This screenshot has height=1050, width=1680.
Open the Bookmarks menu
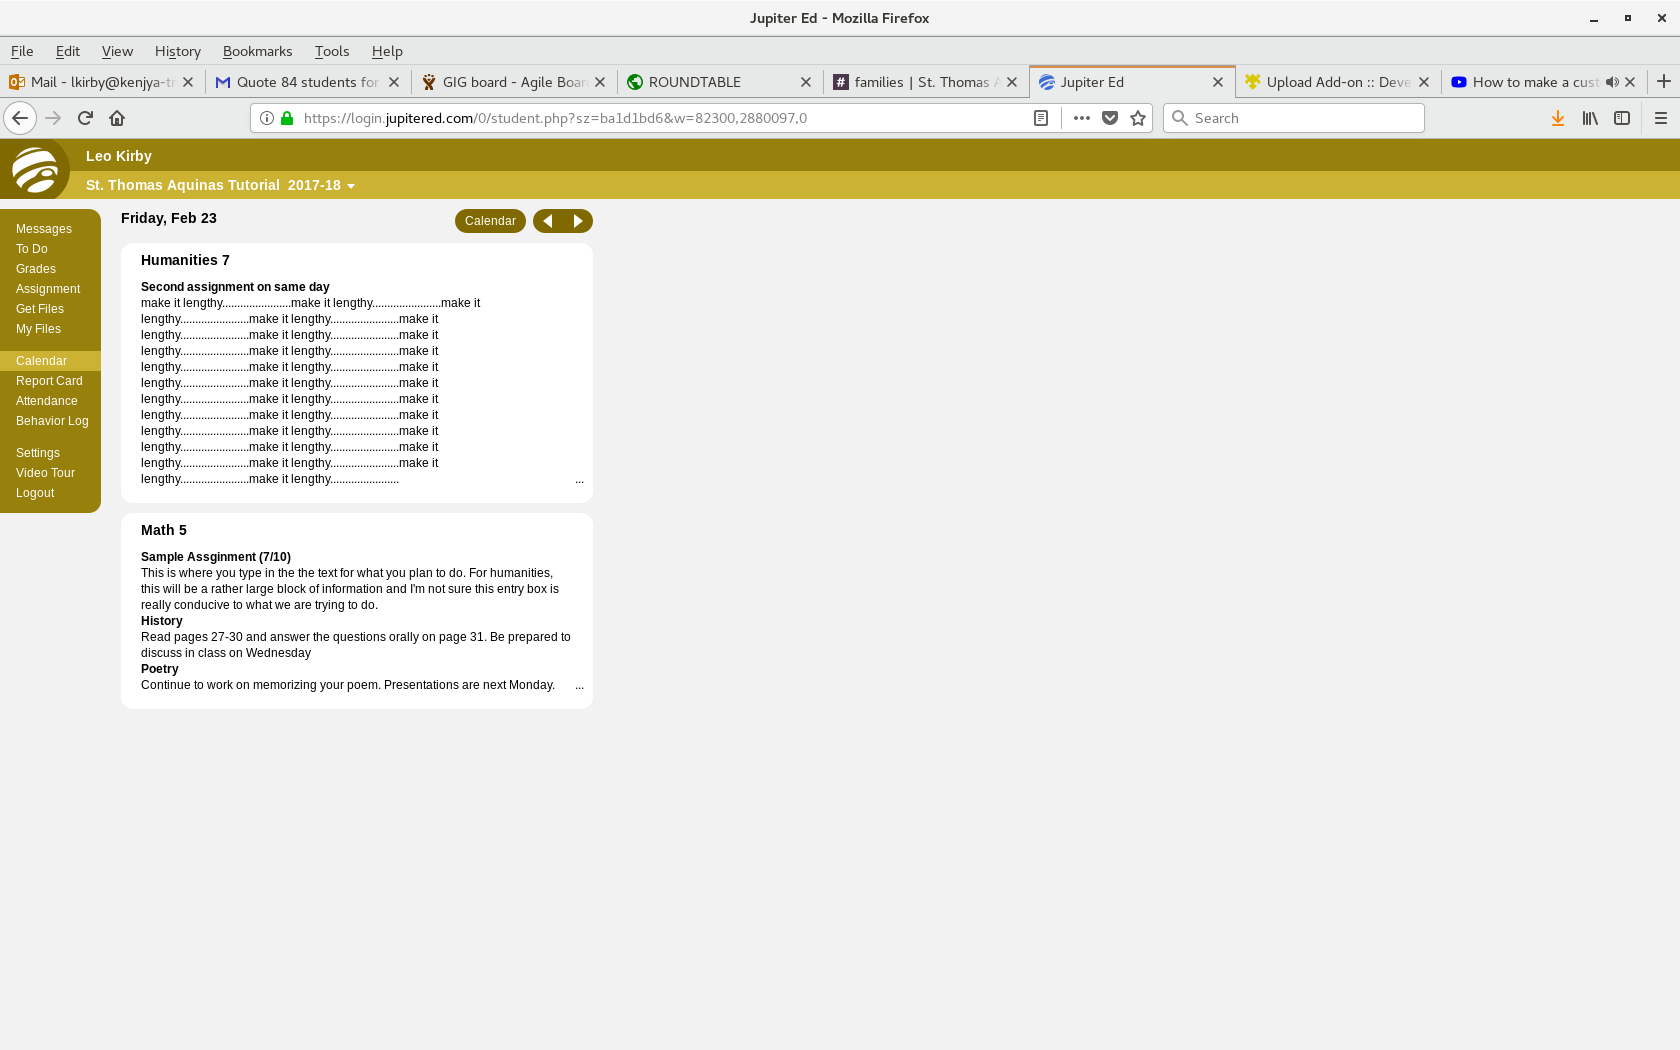tap(258, 51)
